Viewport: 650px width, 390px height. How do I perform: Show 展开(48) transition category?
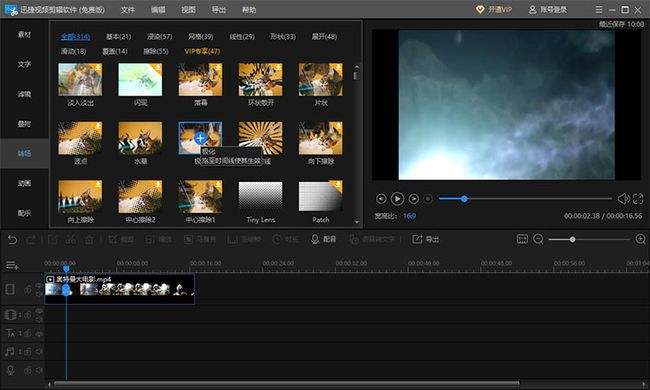pyautogui.click(x=325, y=36)
